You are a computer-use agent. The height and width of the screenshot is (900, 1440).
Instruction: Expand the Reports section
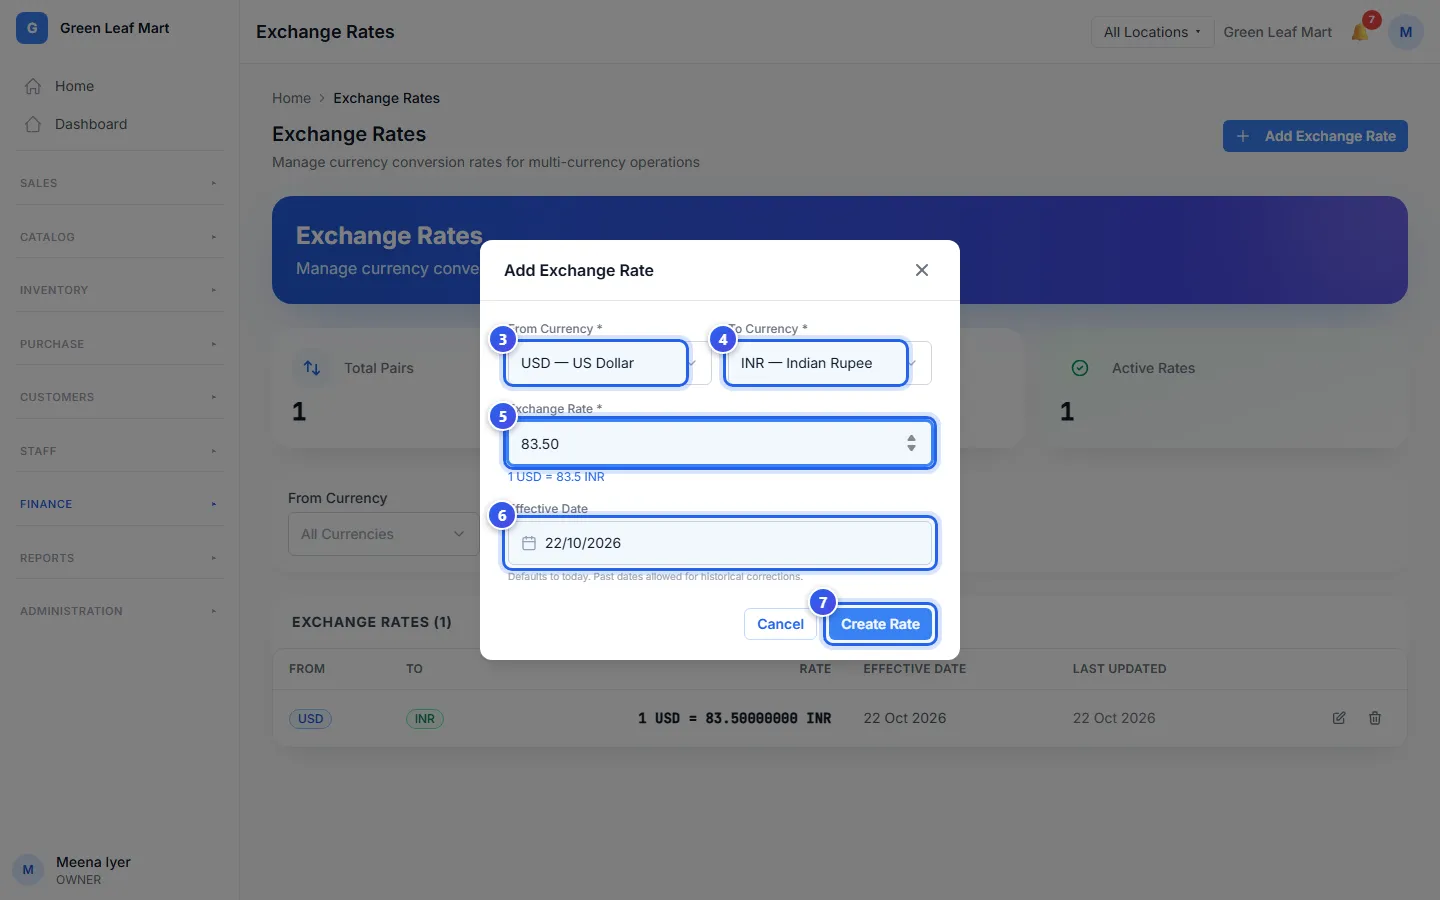pos(120,558)
